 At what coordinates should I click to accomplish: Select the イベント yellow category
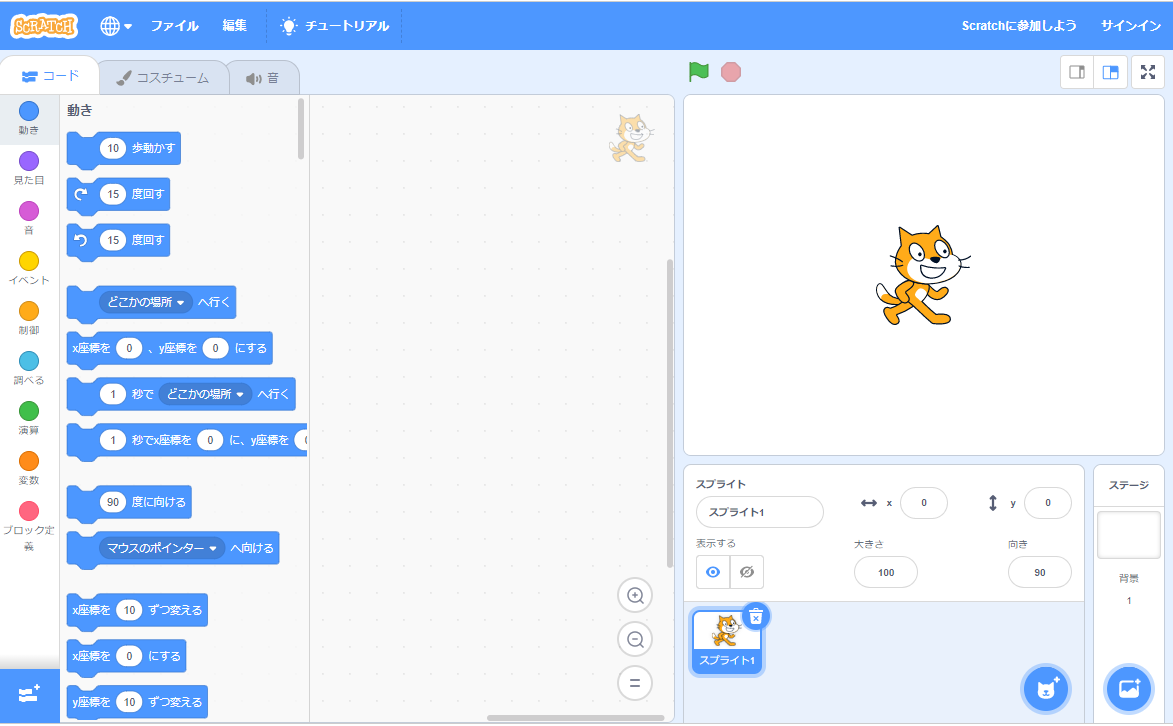(x=28, y=268)
